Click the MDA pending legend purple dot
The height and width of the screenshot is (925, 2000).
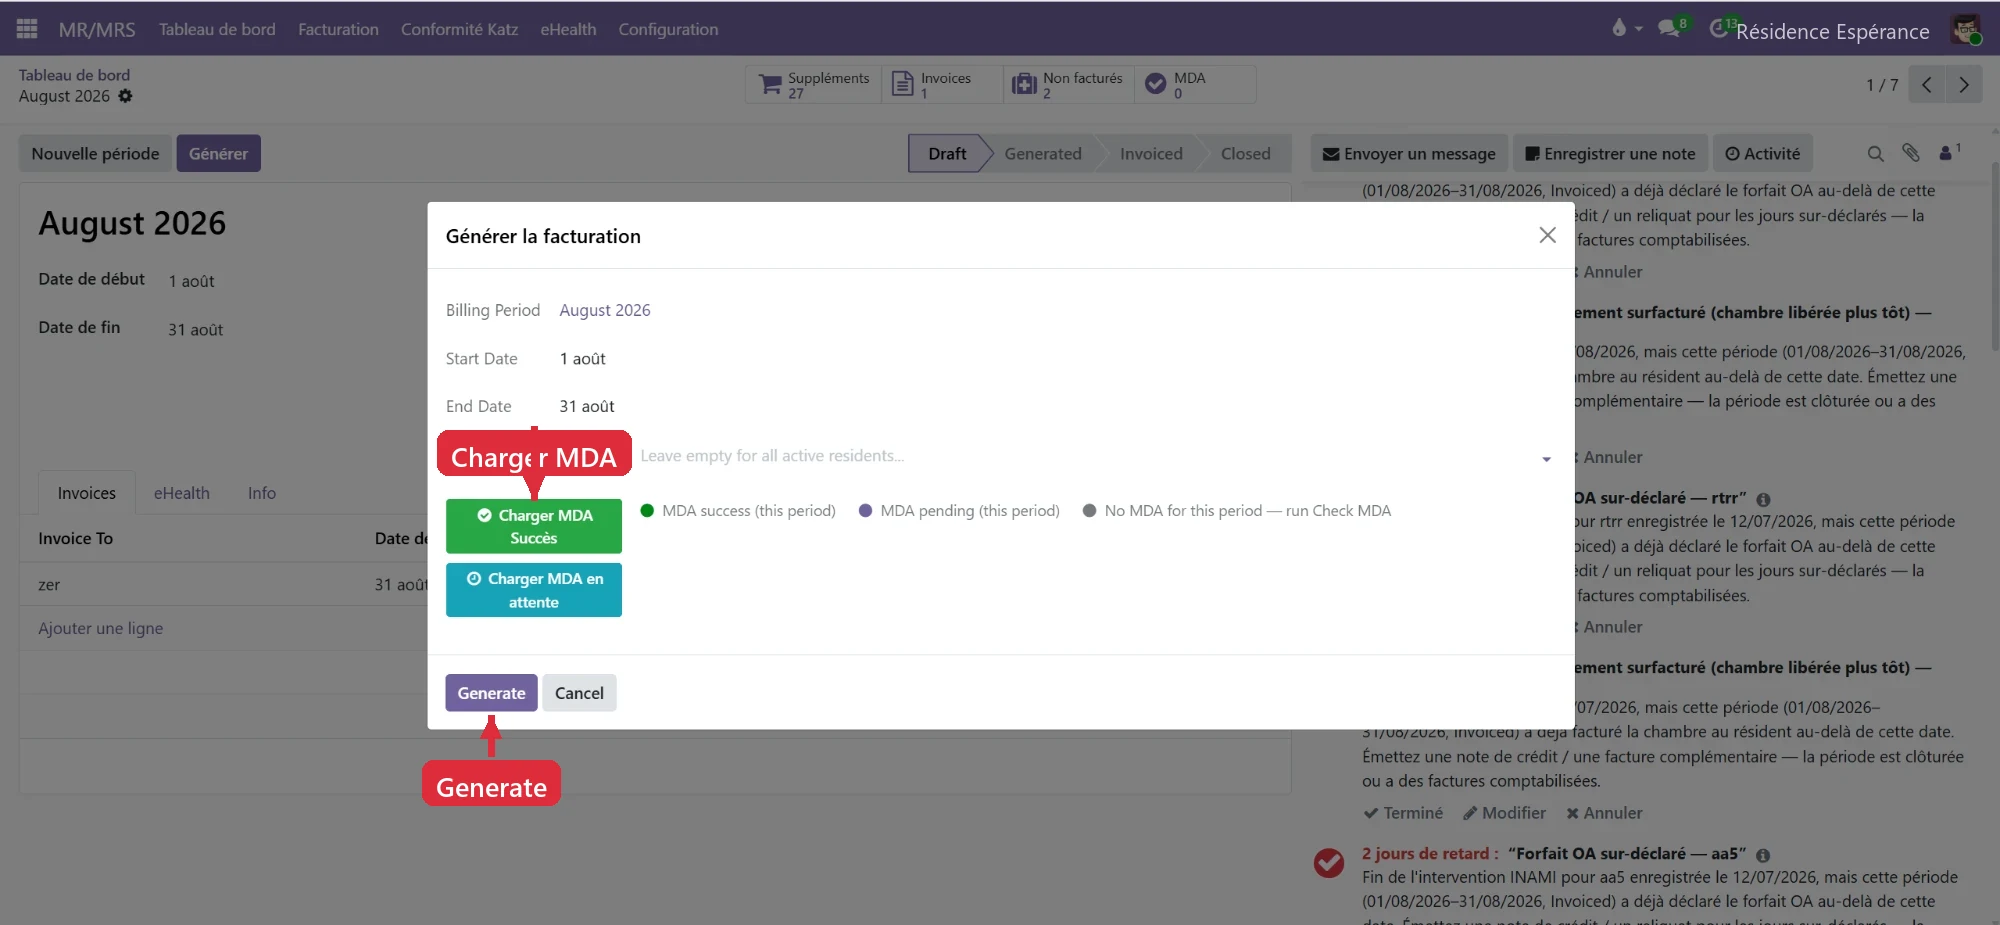(x=865, y=510)
